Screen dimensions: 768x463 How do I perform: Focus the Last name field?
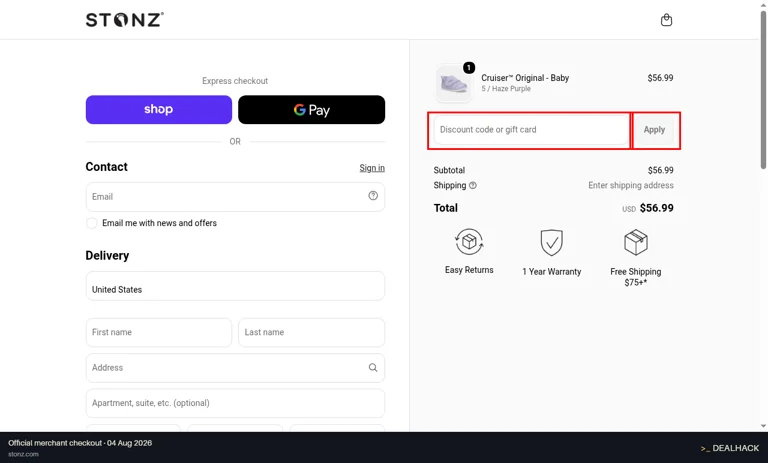(x=312, y=332)
